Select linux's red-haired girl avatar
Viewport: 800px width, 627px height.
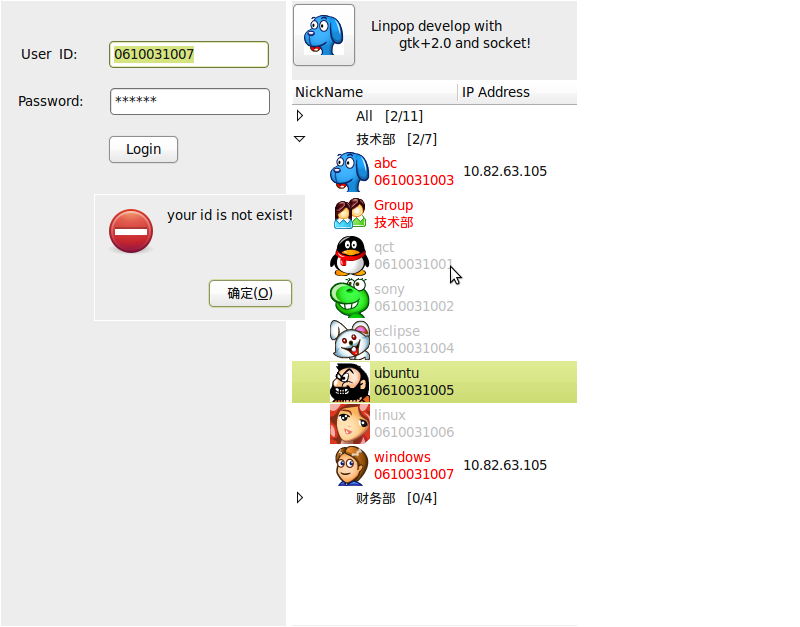(349, 423)
